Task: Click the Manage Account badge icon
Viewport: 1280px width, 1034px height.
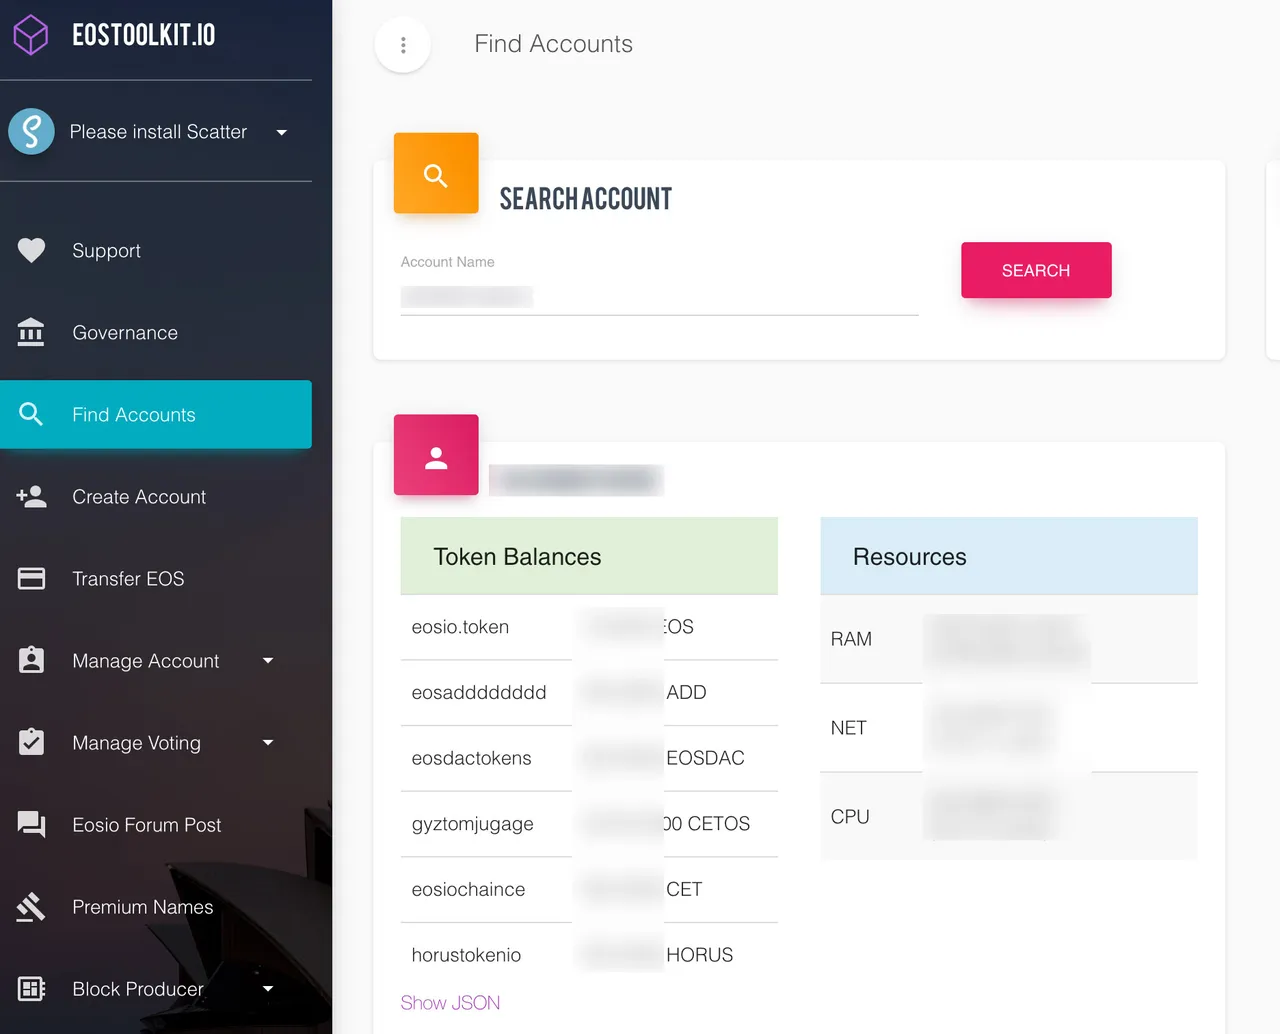Action: coord(31,660)
